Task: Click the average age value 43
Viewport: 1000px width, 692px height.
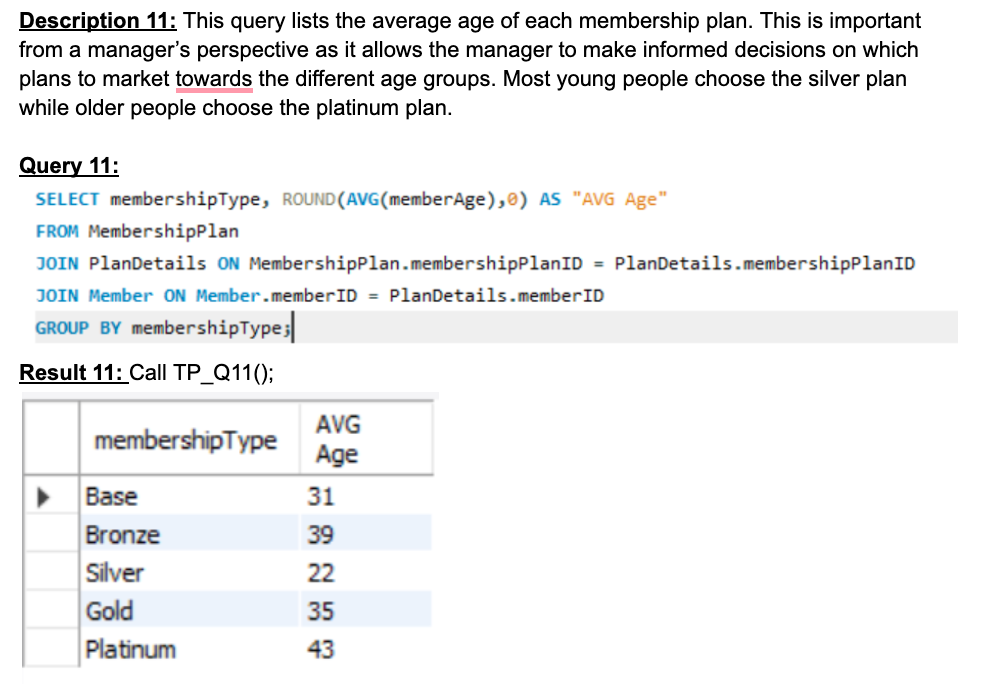Action: (321, 649)
